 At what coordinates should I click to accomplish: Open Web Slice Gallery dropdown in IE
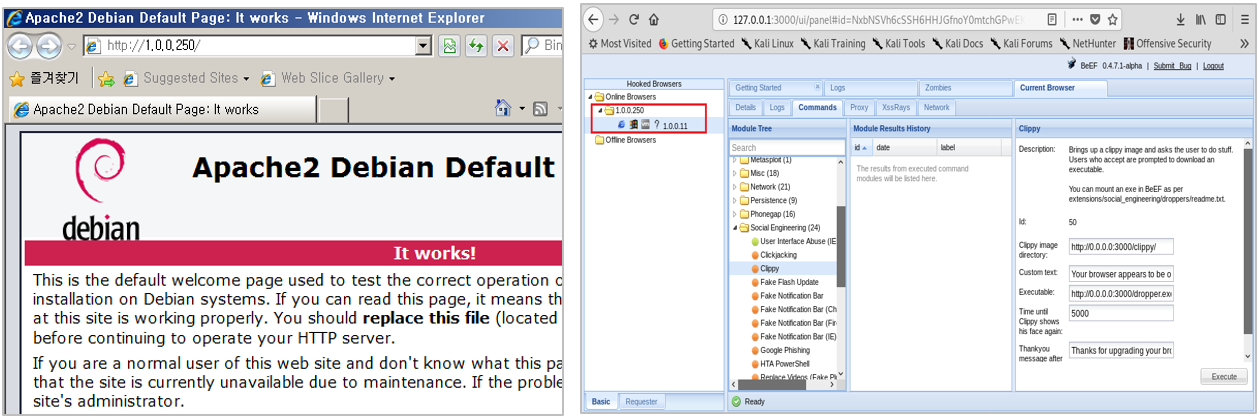coord(392,78)
